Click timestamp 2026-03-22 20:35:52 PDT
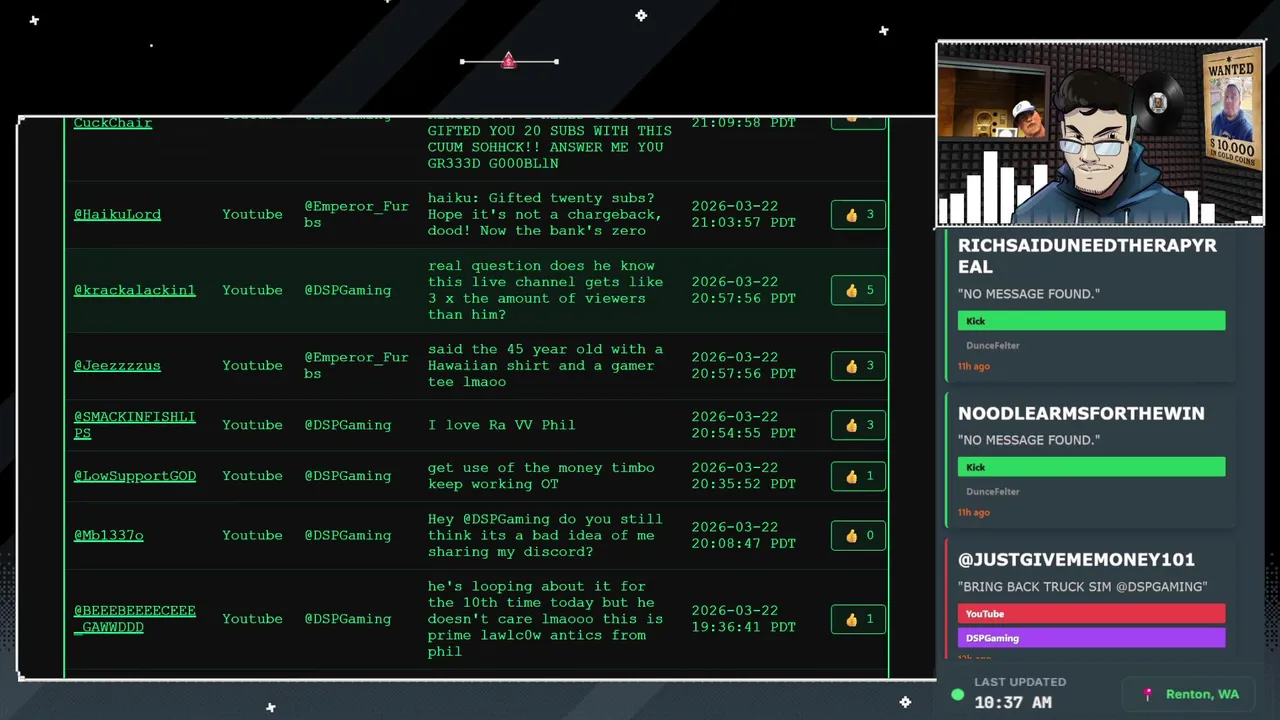1280x720 pixels. (x=743, y=476)
